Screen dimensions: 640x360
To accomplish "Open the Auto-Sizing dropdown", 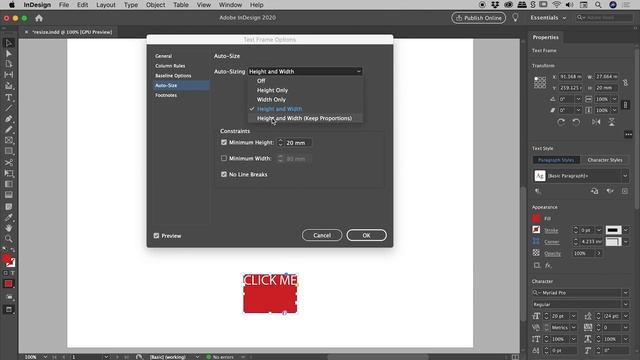I will (x=305, y=71).
